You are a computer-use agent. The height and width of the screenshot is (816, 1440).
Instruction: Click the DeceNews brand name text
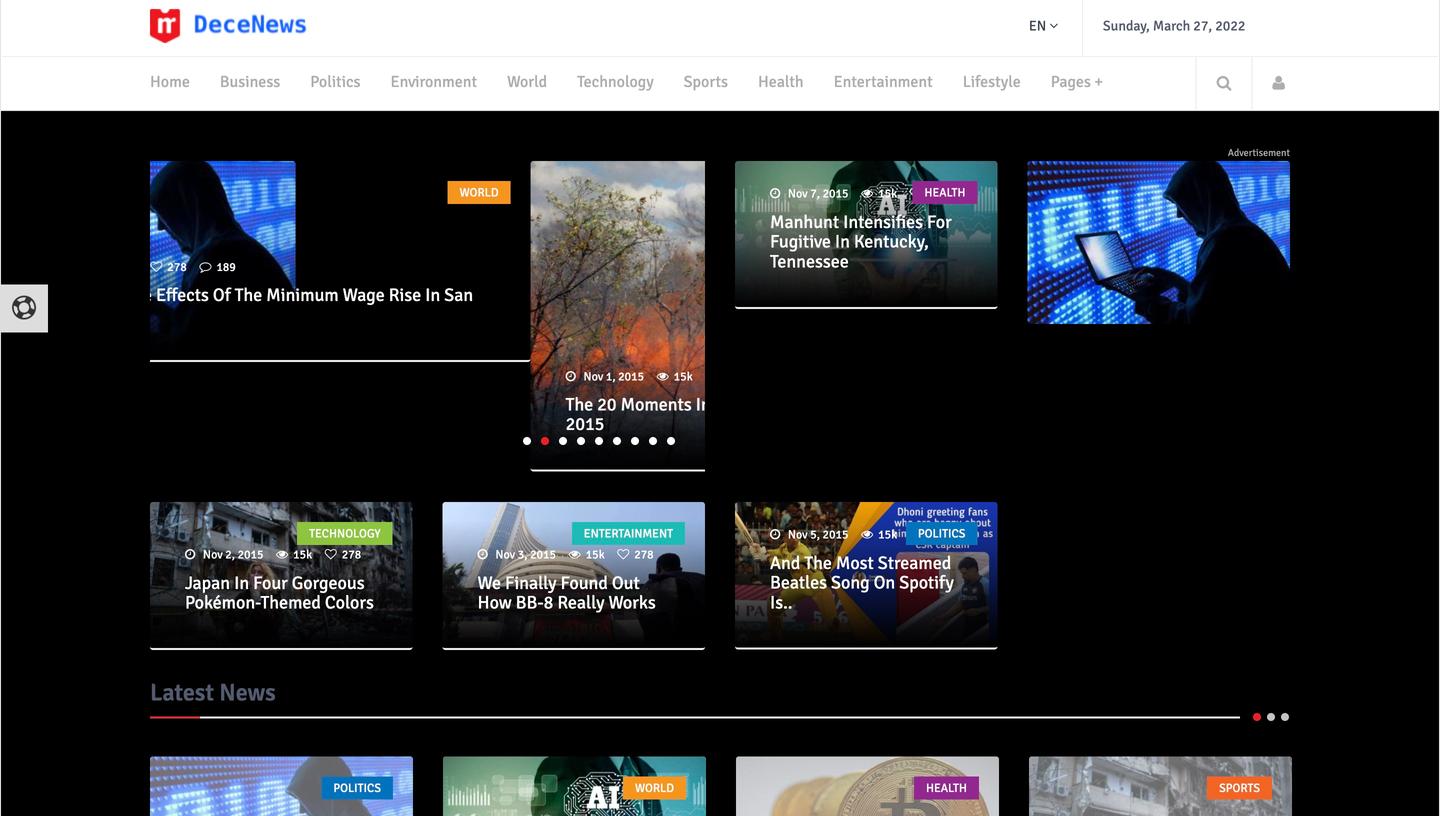pos(250,25)
